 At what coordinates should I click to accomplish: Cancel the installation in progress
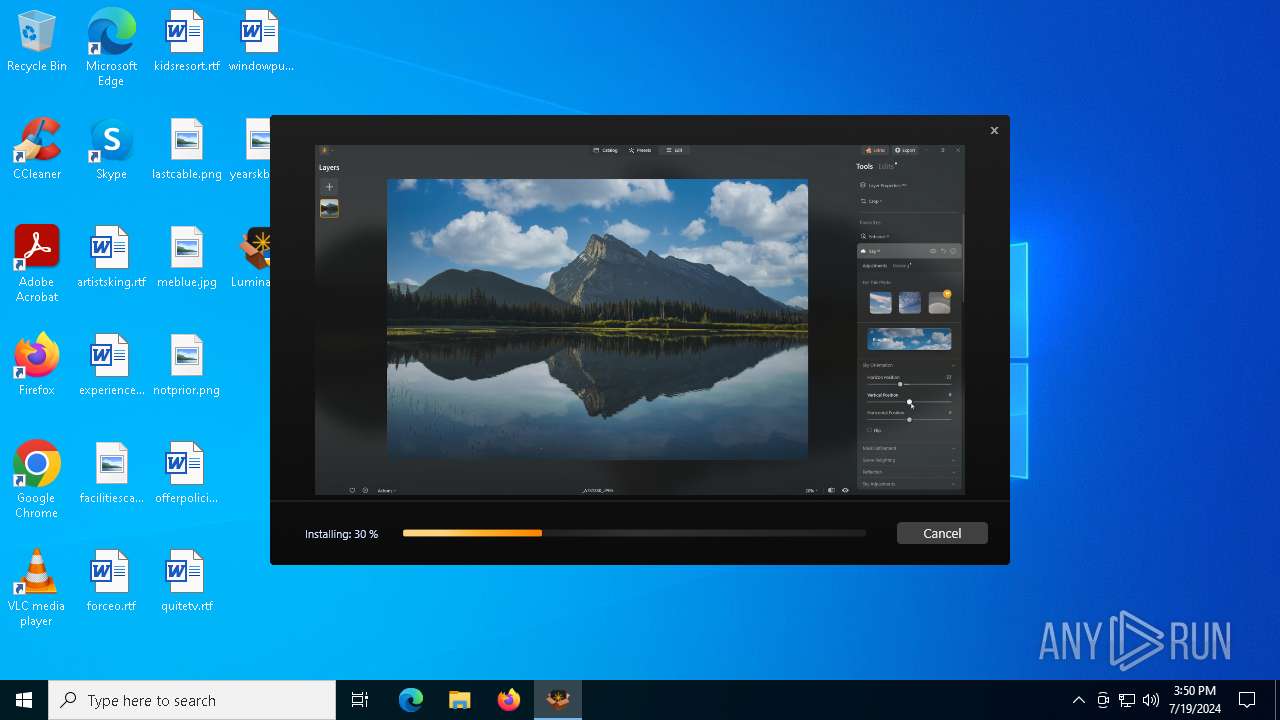tap(942, 533)
